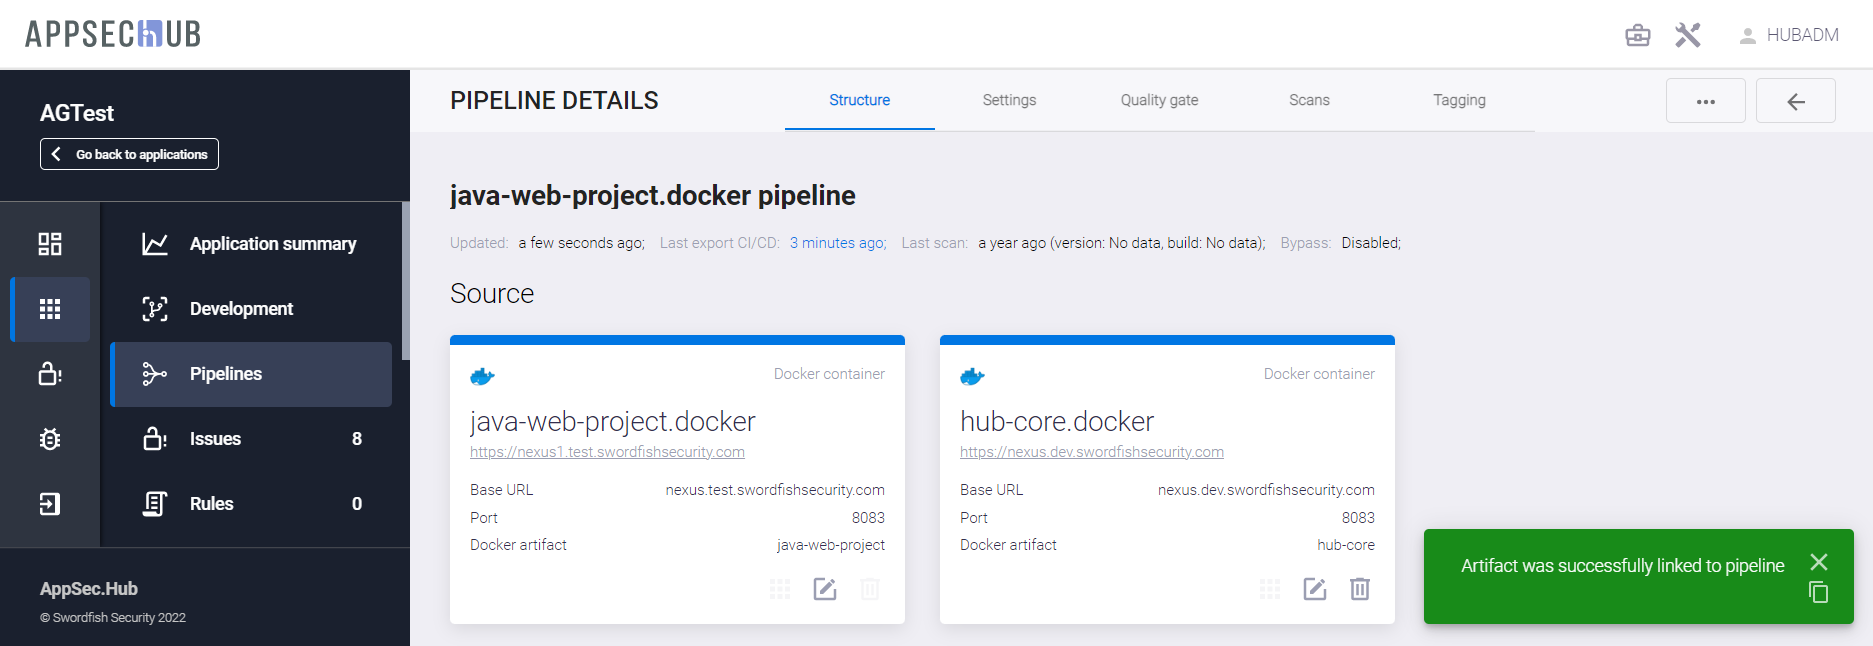Image resolution: width=1873 pixels, height=646 pixels.
Task: Click the back arrow button beside the tabs
Action: click(1795, 101)
